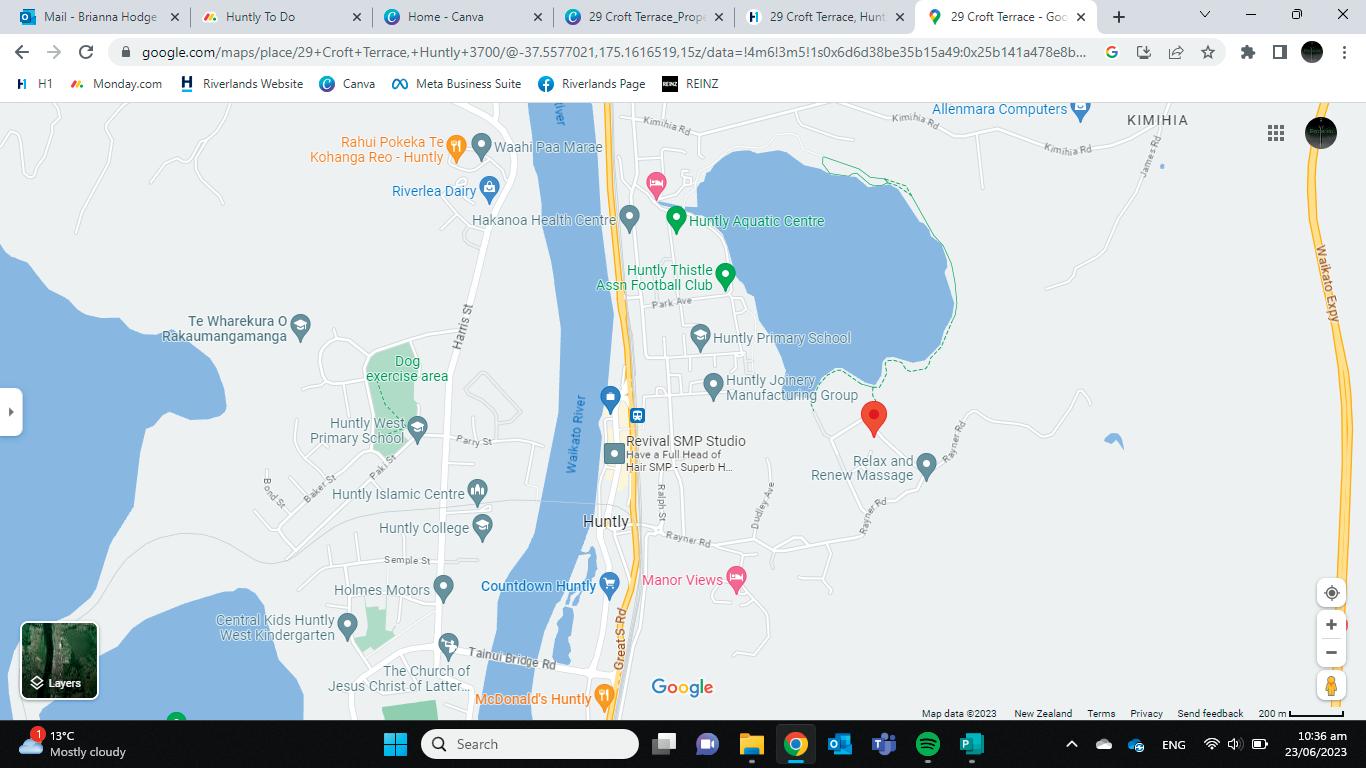Close the 29 Croft Terrace Maps tab
Screen dimensions: 1366x768
point(1081,17)
